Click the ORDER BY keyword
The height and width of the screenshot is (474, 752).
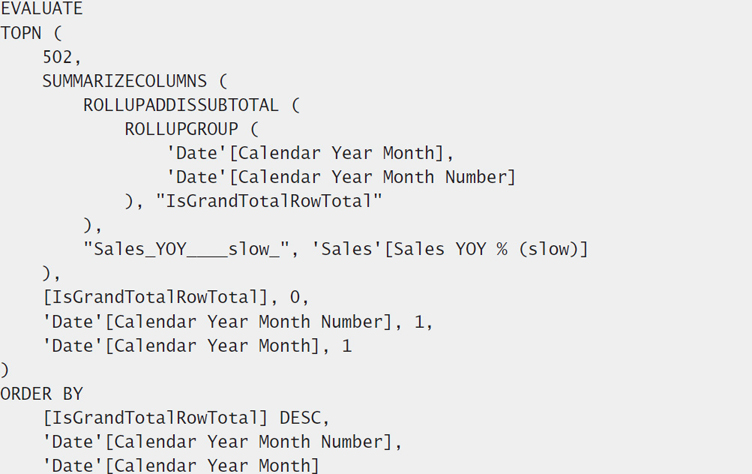(x=42, y=394)
